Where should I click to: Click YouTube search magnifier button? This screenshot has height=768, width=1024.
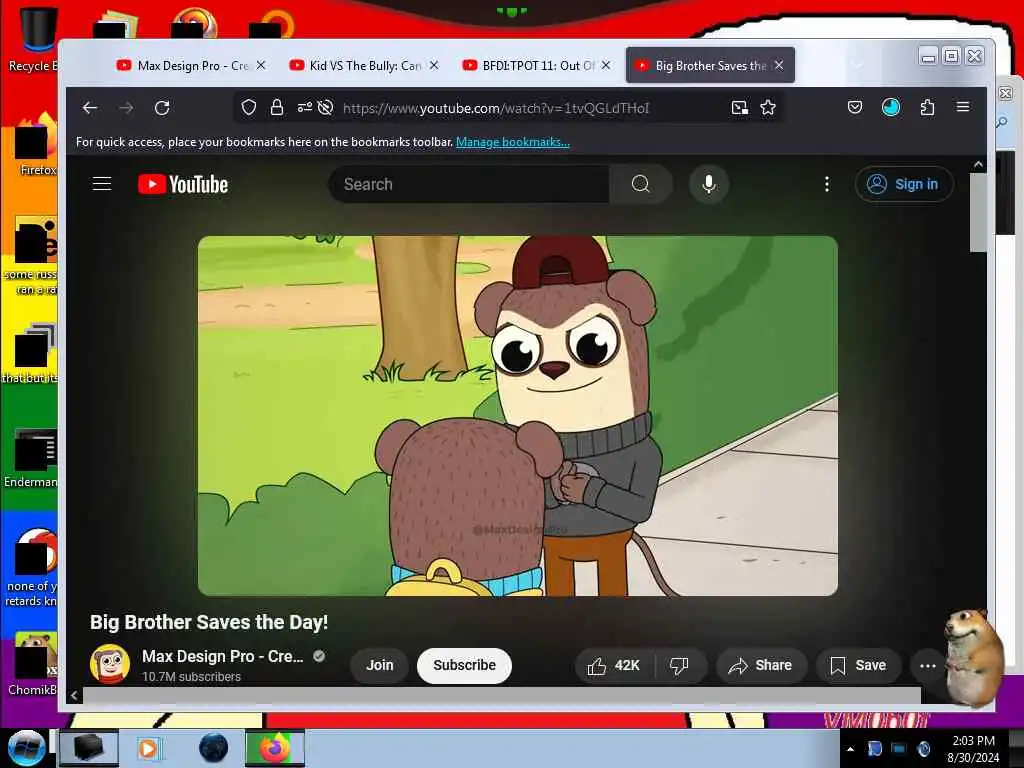tap(641, 184)
